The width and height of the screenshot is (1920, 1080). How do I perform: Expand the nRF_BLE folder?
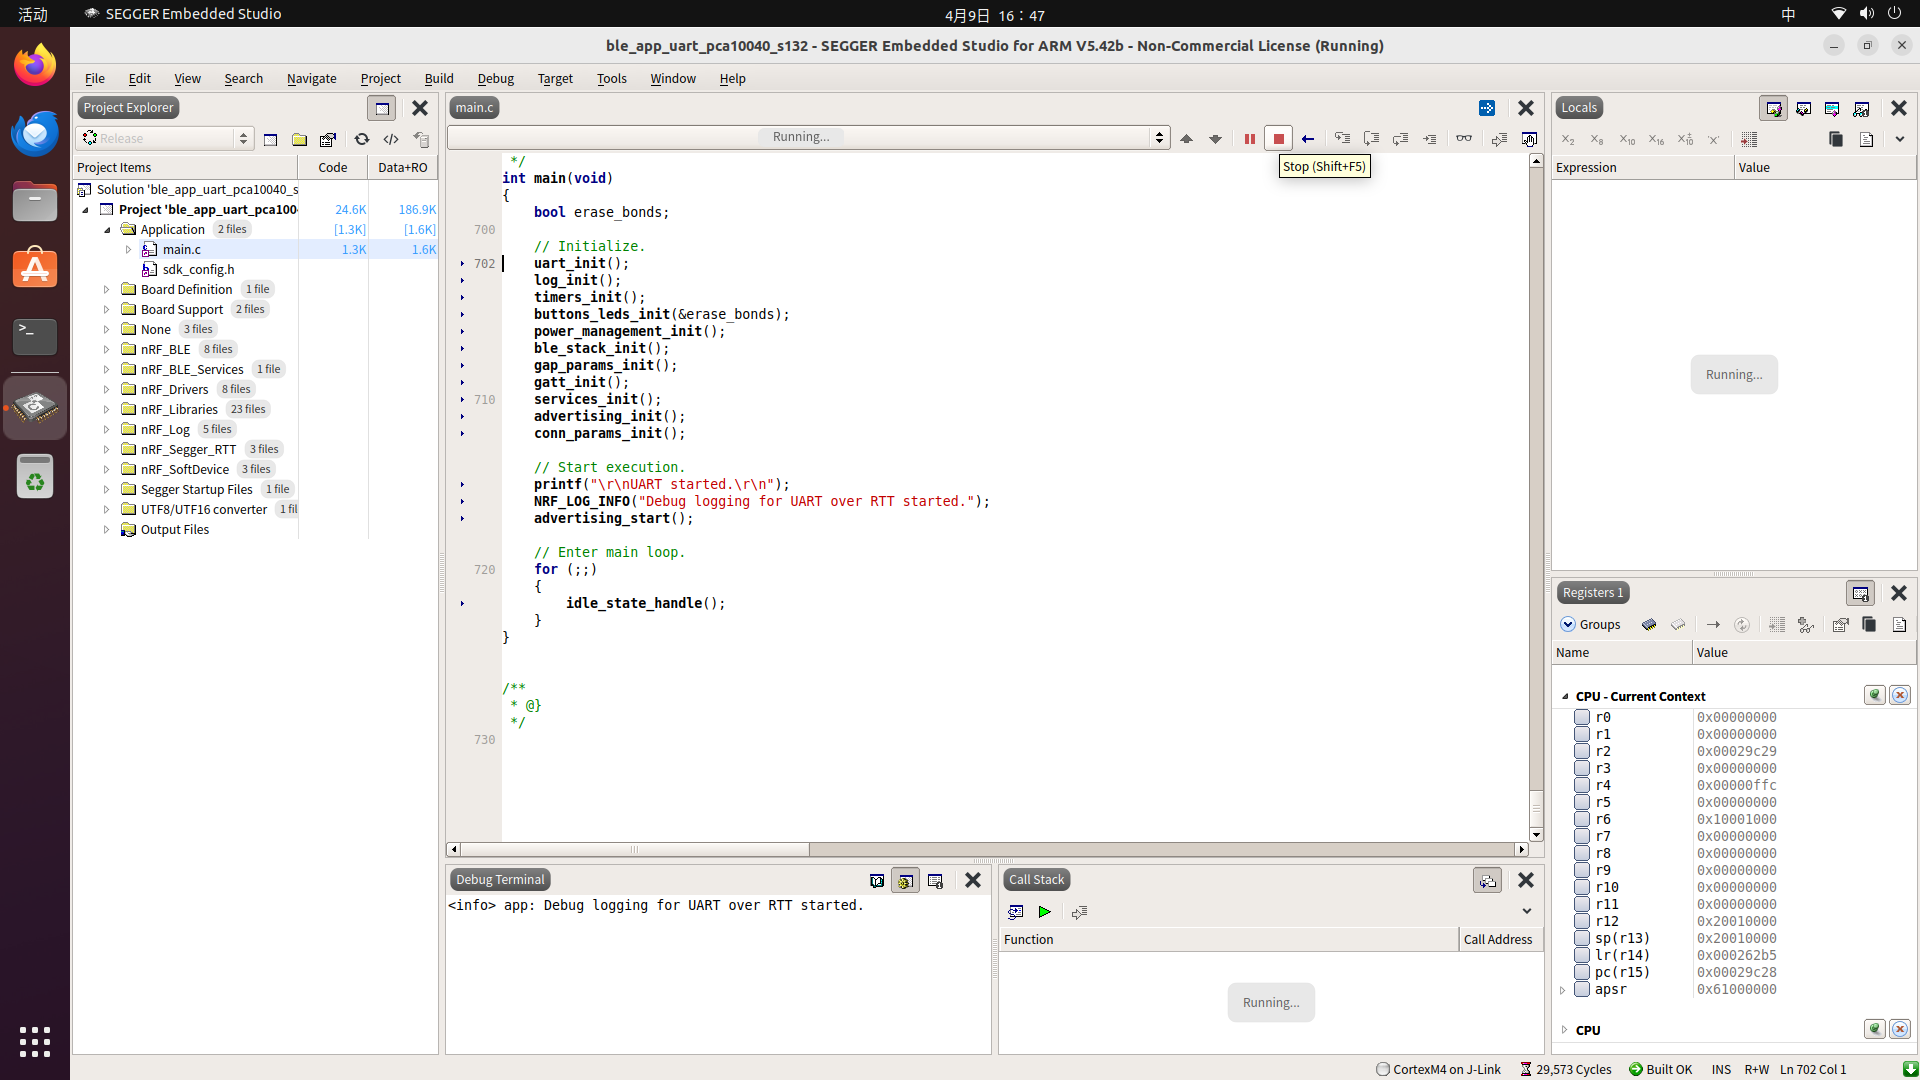[x=107, y=349]
